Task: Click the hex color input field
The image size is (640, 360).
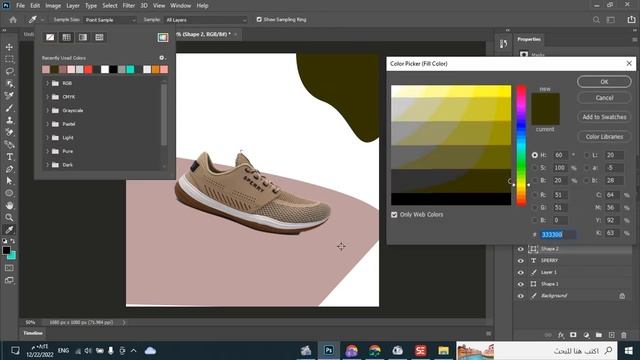Action: point(558,235)
